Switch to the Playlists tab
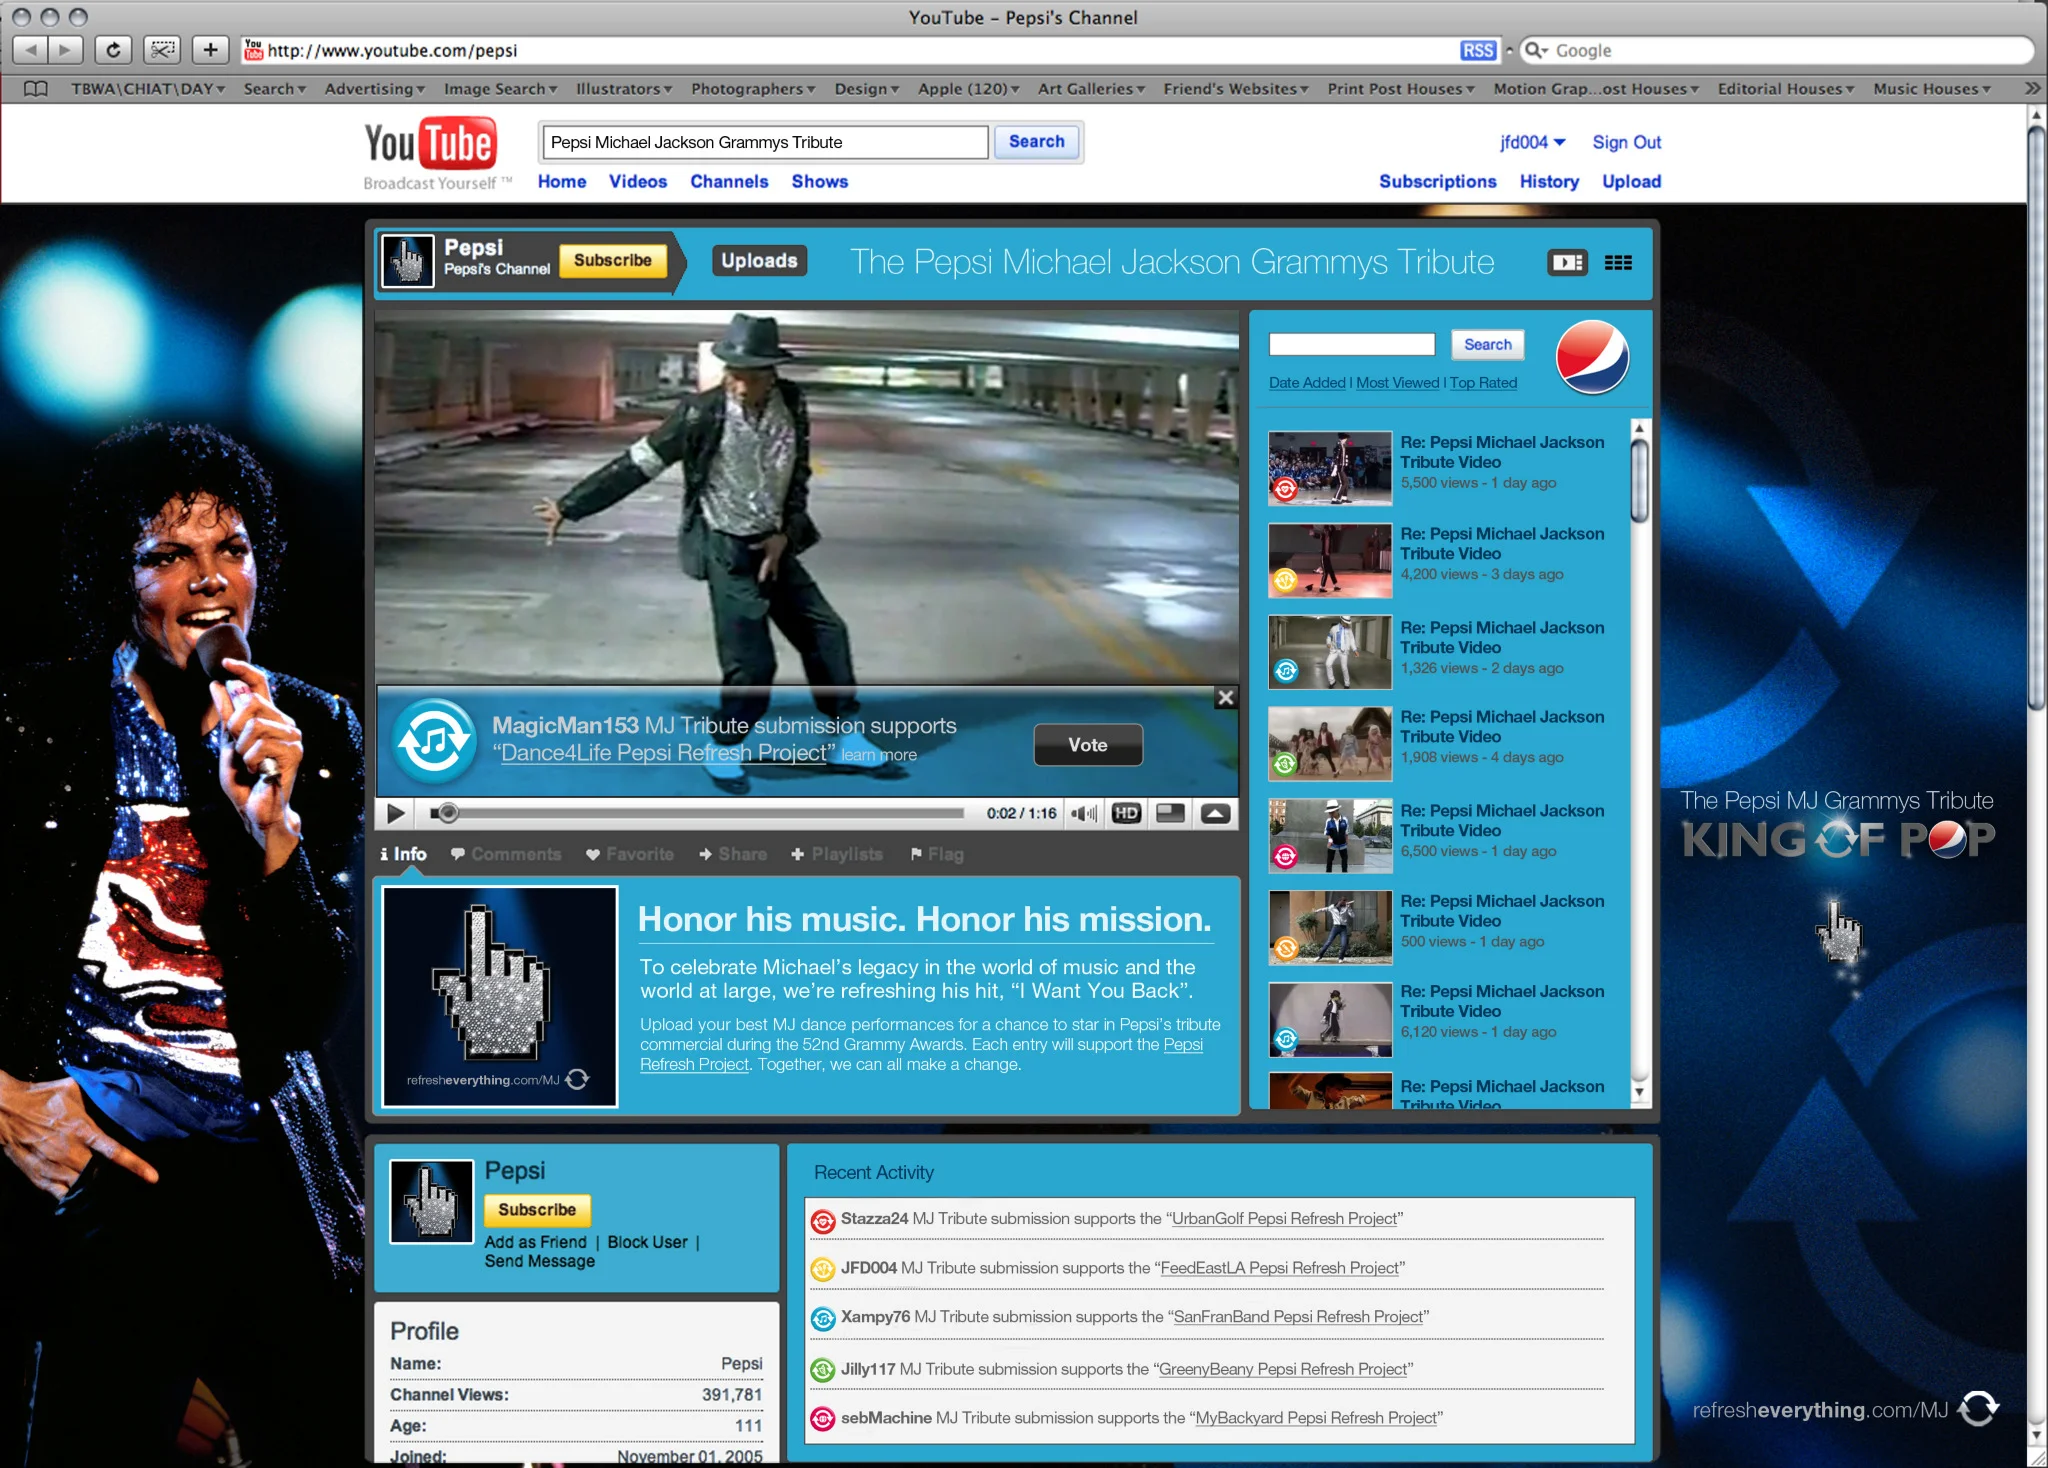 (837, 855)
